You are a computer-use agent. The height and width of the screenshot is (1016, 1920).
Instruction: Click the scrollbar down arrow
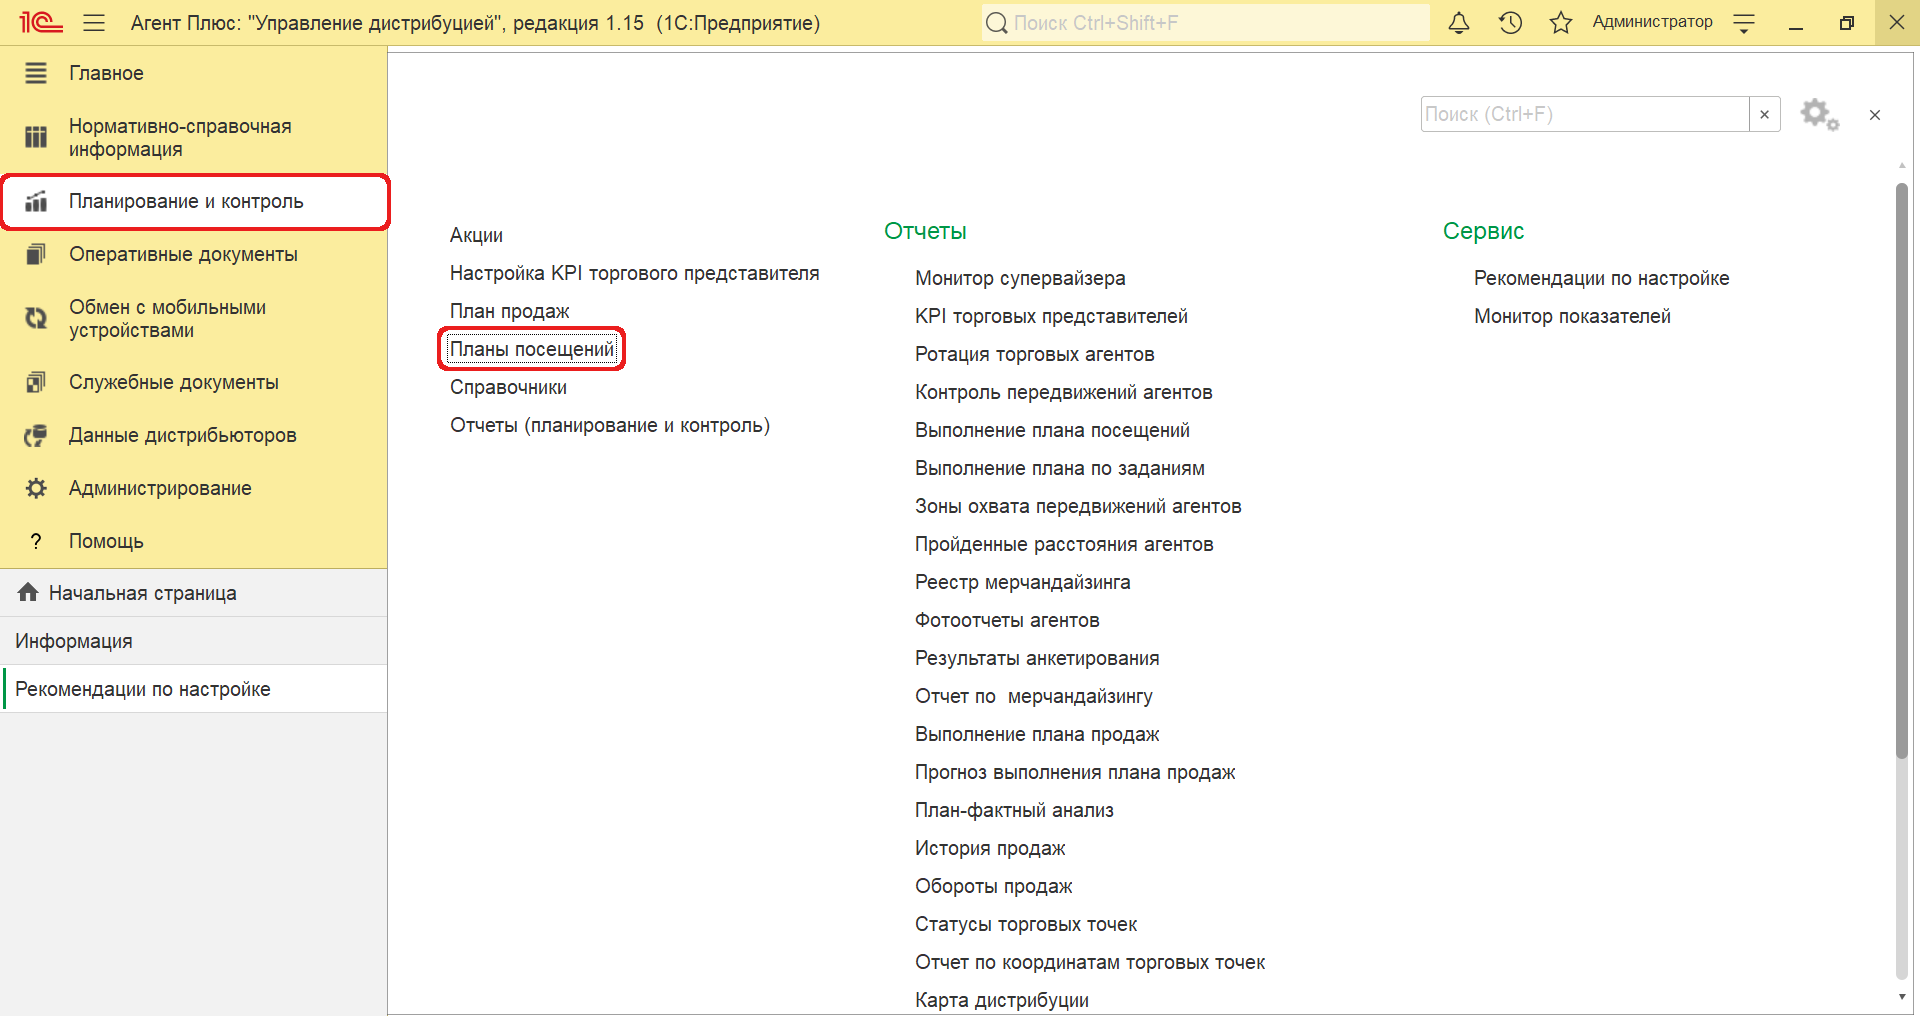1901,997
